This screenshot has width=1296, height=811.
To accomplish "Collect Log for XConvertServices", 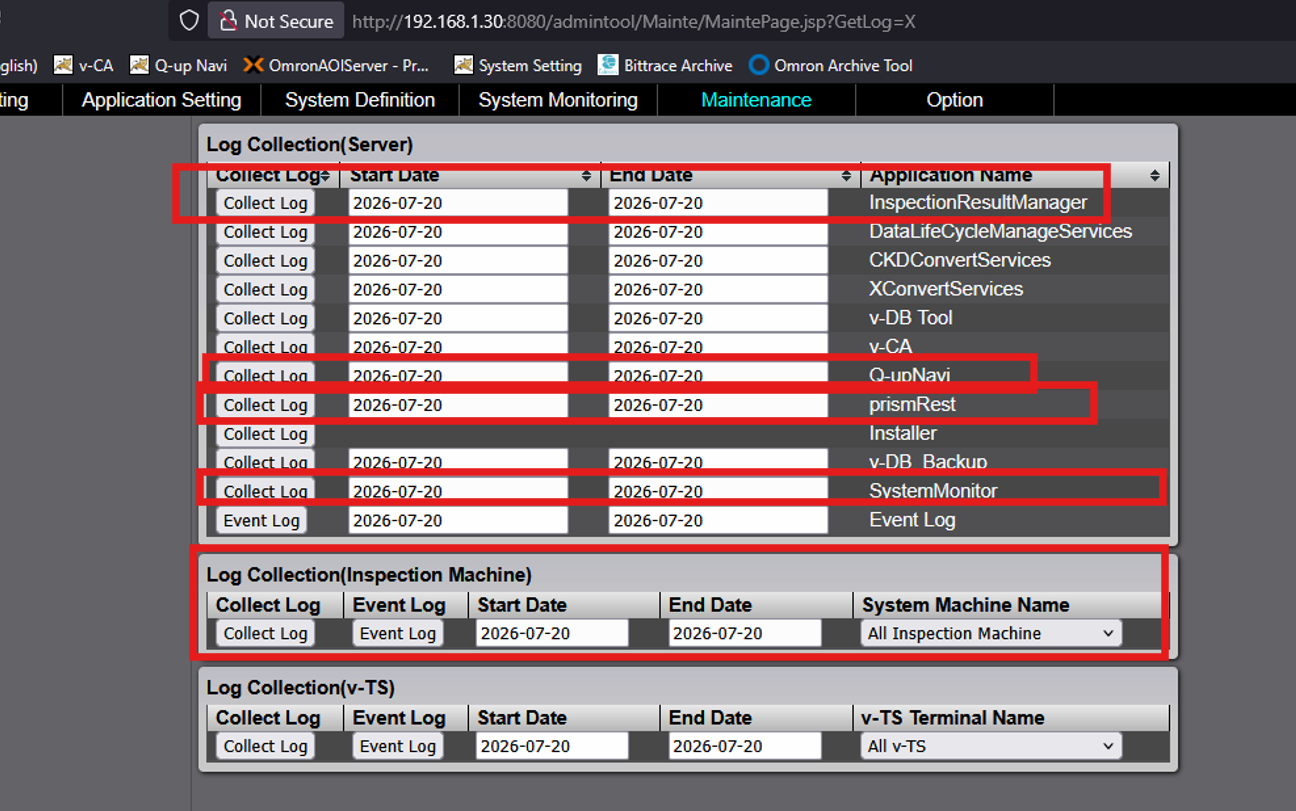I will point(265,290).
